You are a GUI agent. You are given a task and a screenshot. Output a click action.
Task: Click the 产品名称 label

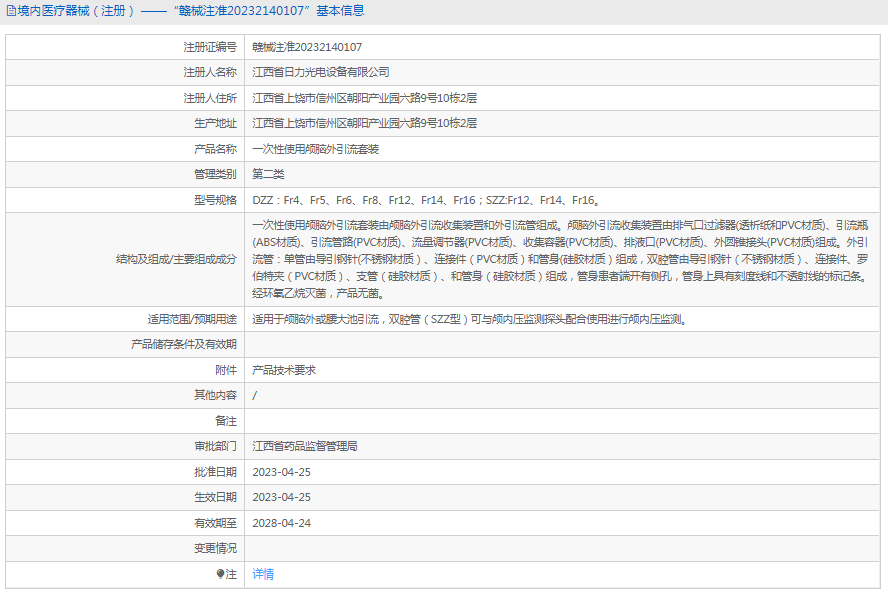click(x=215, y=149)
